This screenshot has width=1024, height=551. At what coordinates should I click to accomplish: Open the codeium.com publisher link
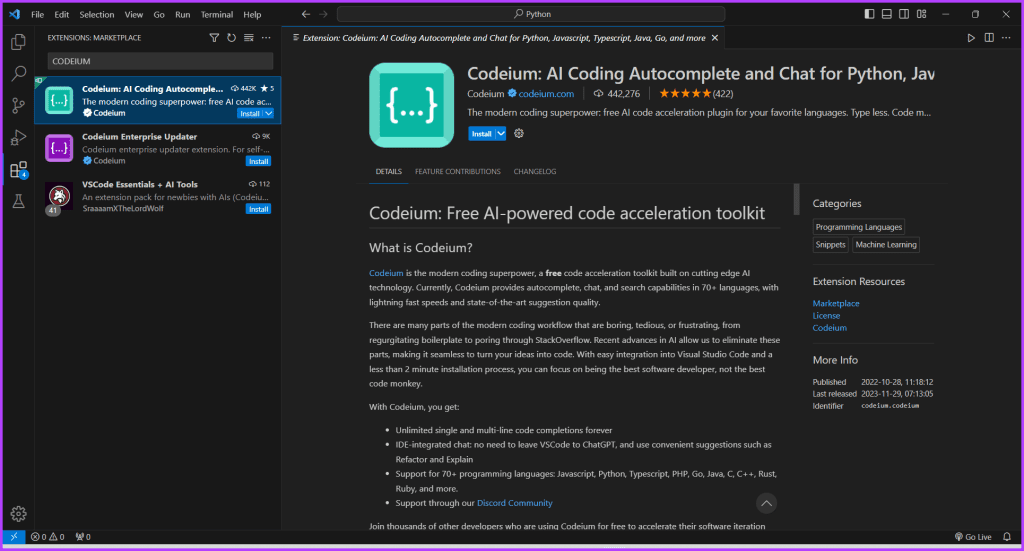tap(546, 94)
